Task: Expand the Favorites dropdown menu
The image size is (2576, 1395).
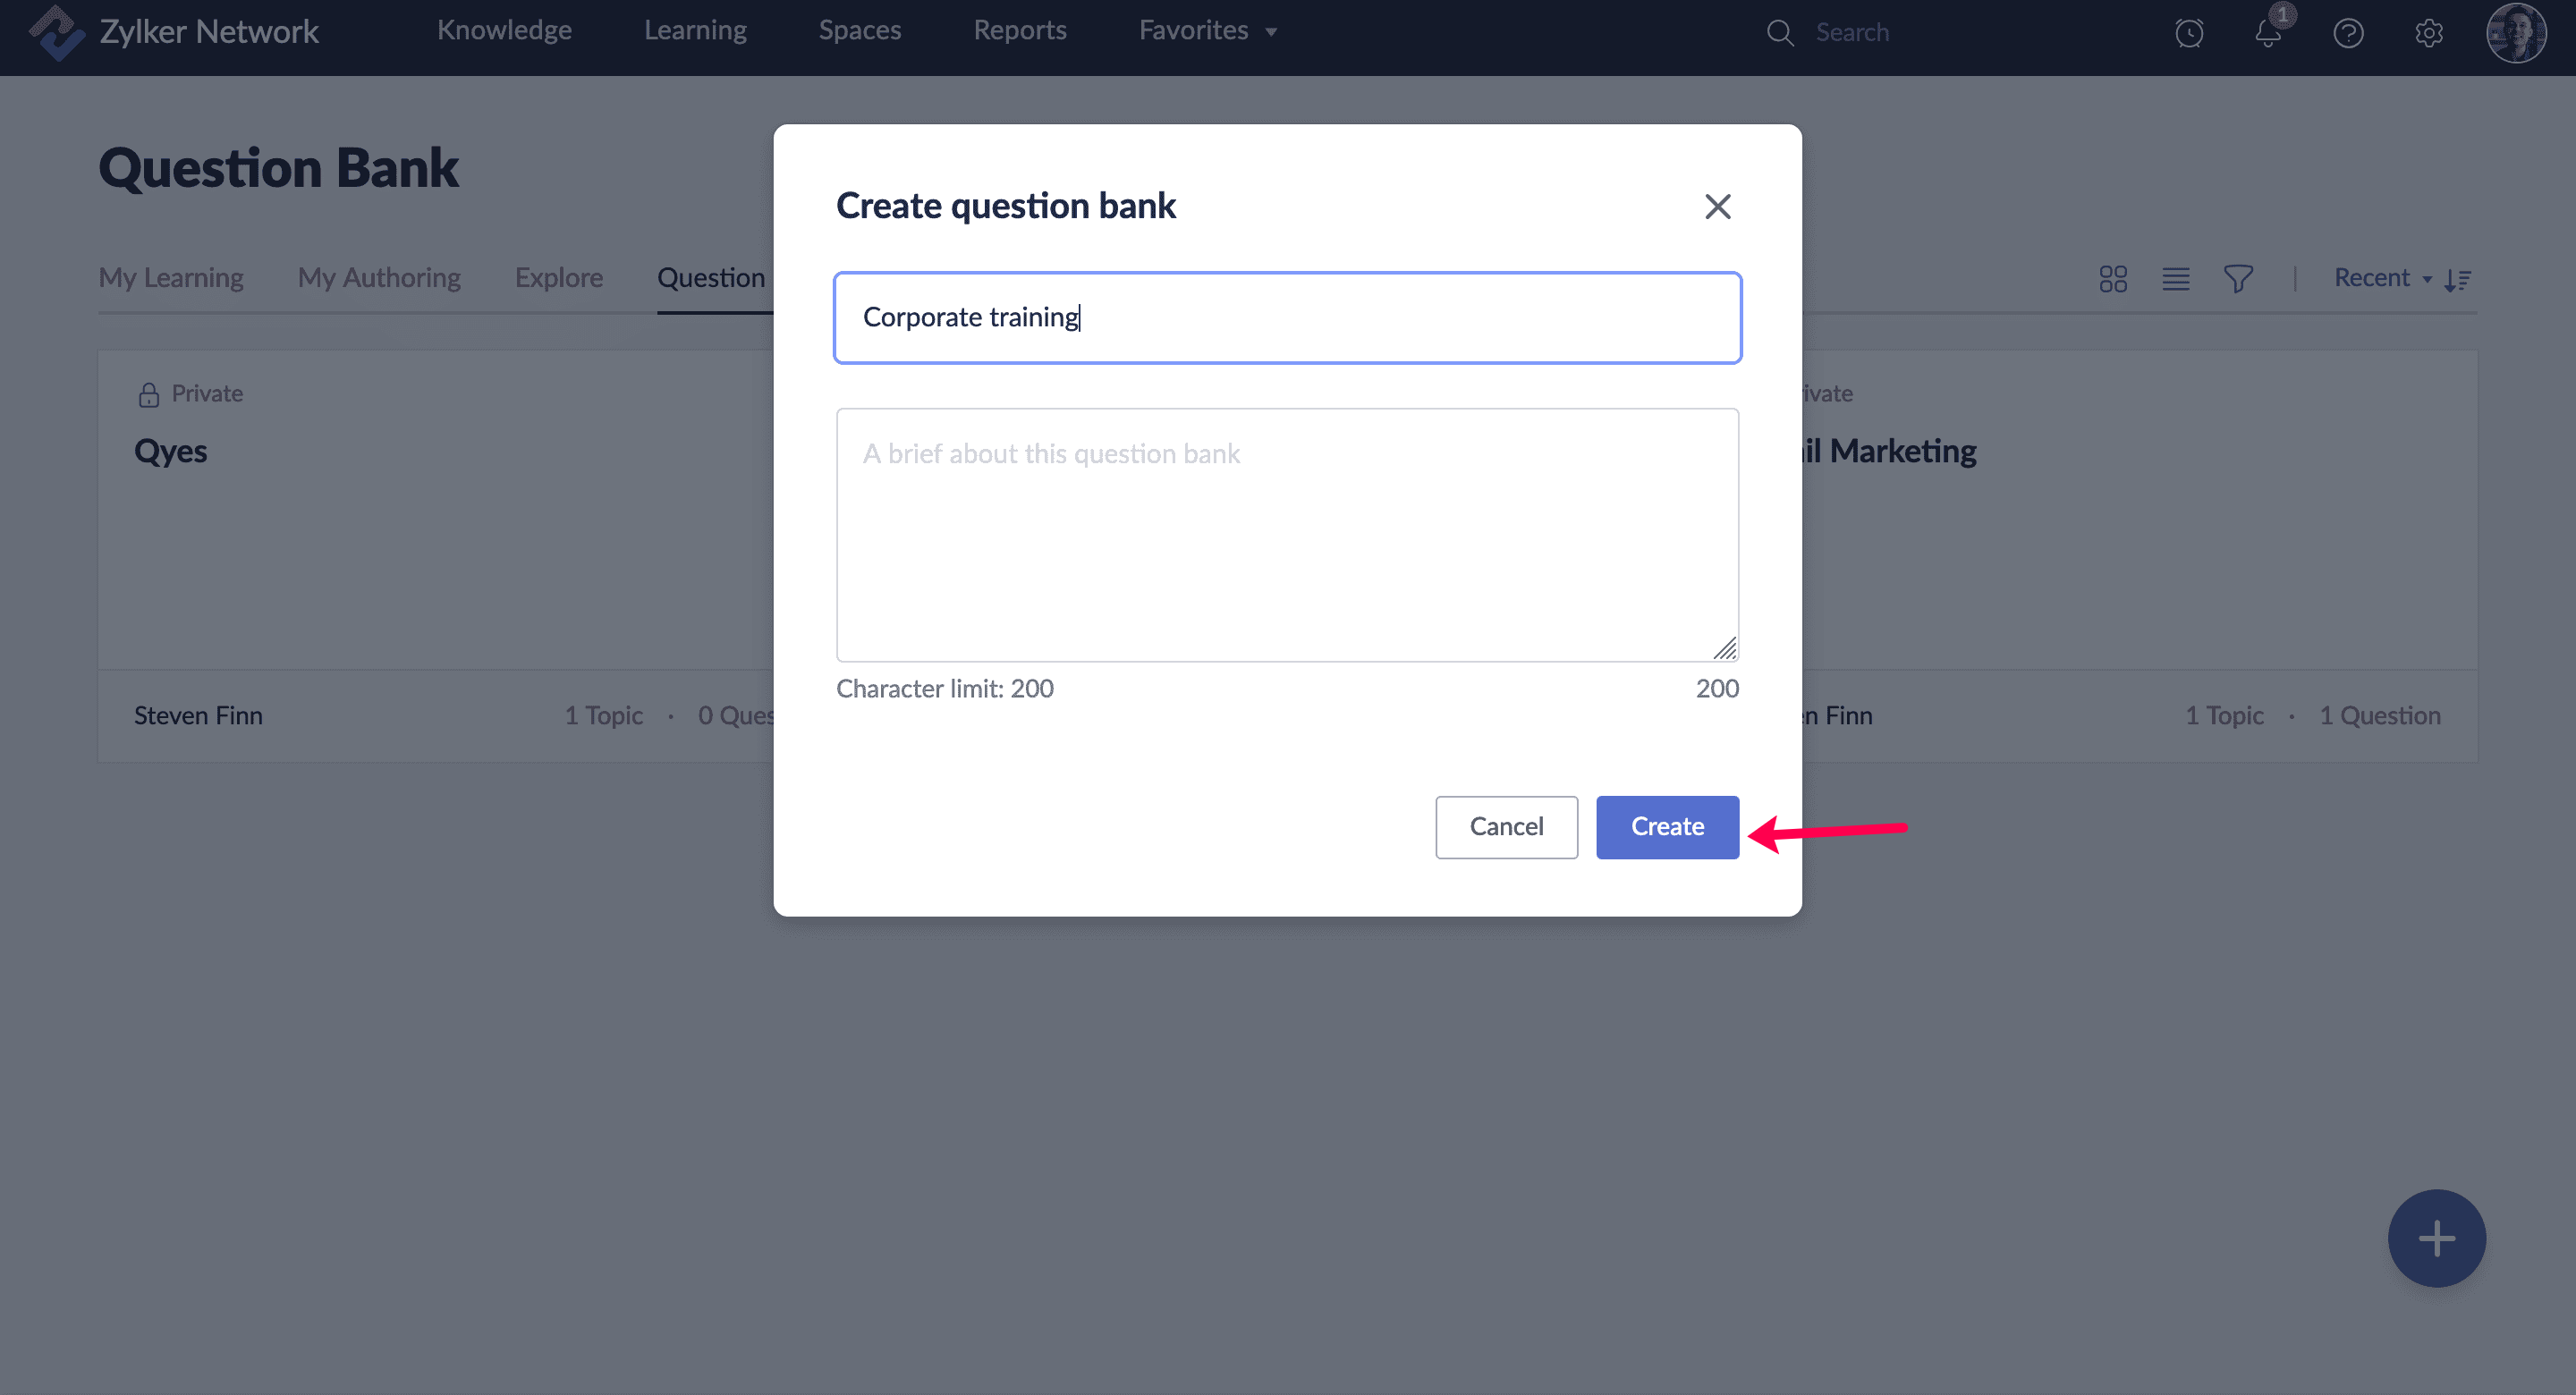Action: (1207, 31)
